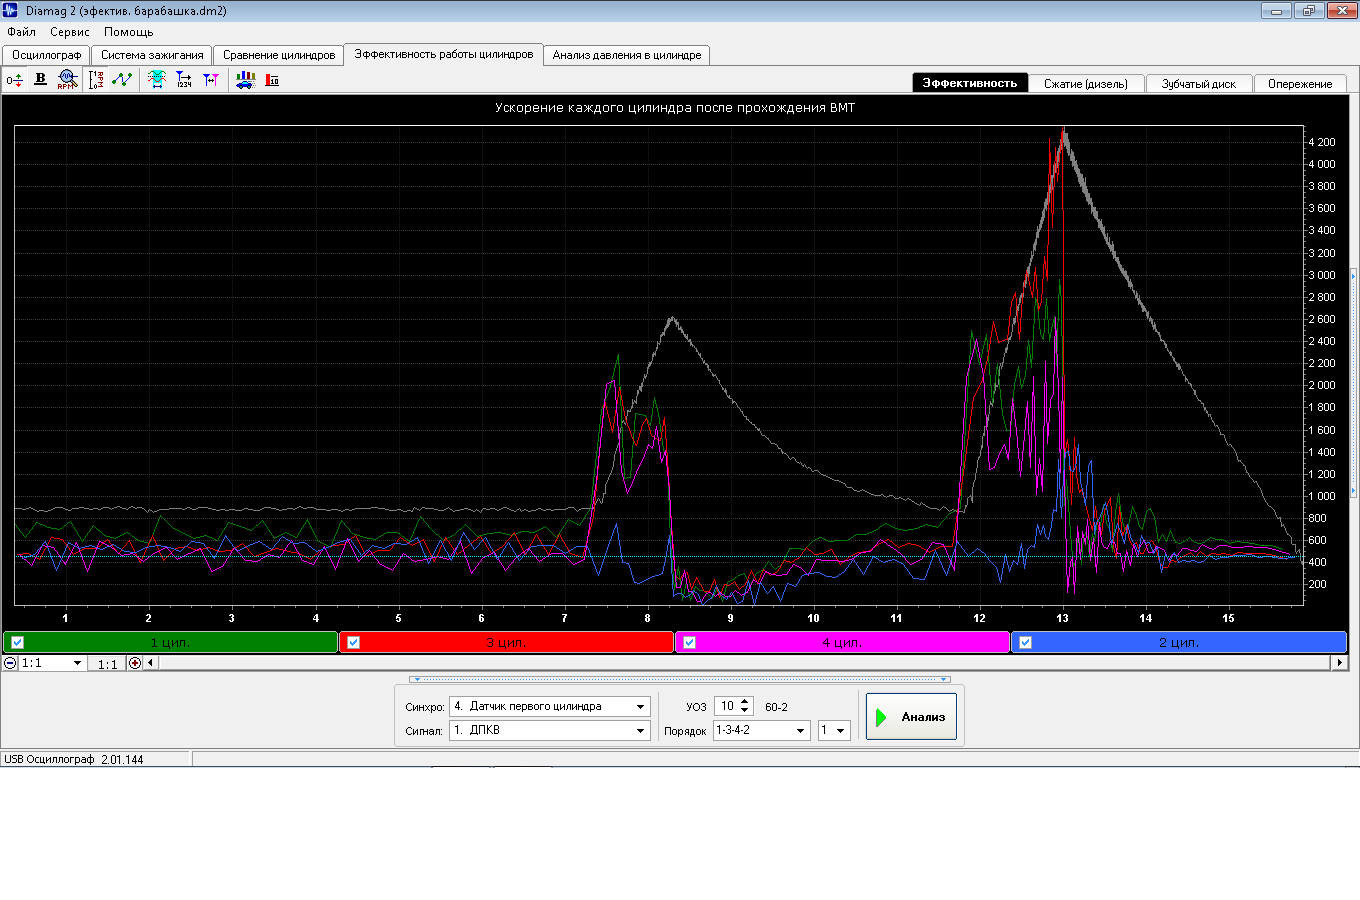The image size is (1360, 900).
Task: Click the 1:1 reset zoom button
Action: coord(107,664)
